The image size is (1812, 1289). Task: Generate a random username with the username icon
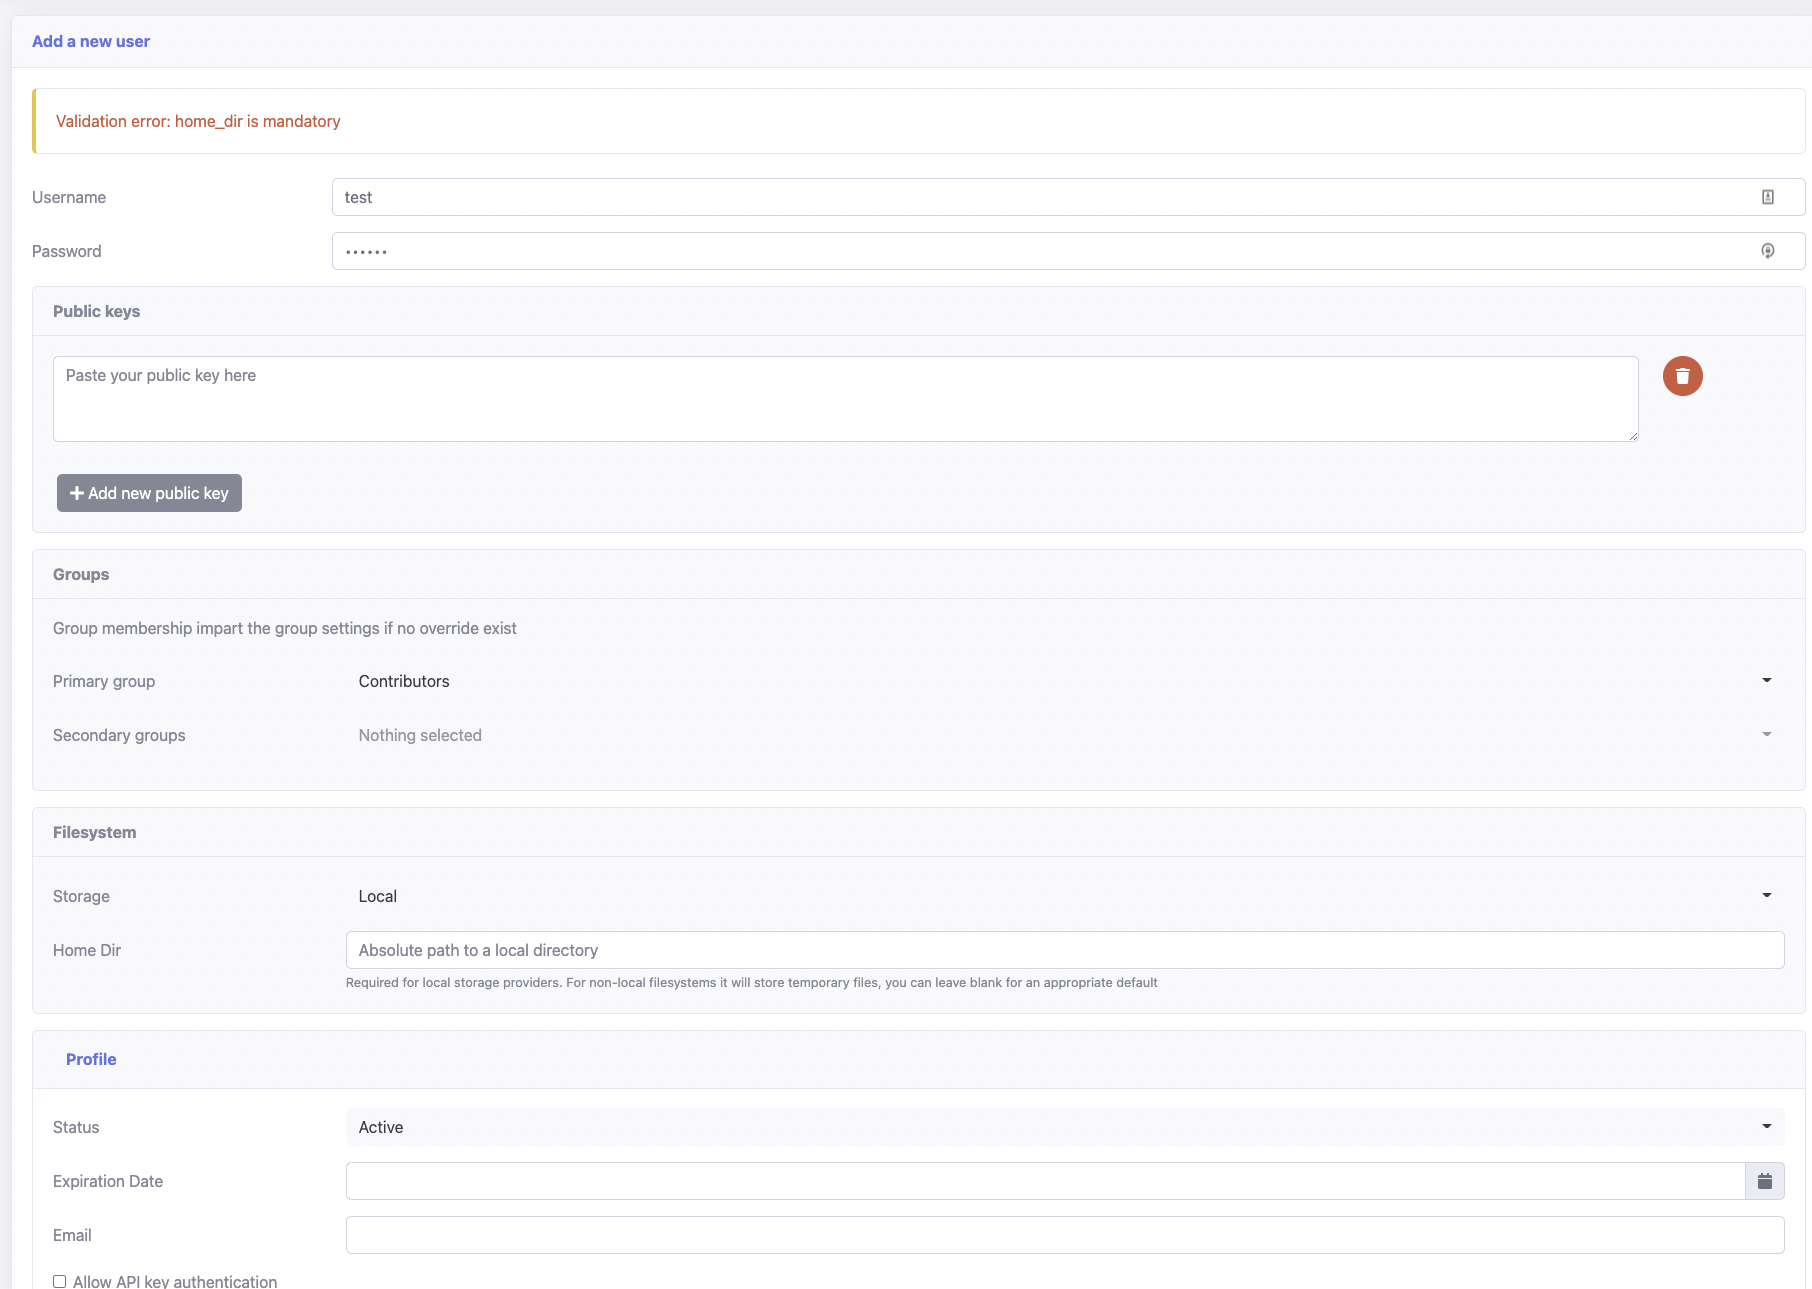click(1767, 197)
